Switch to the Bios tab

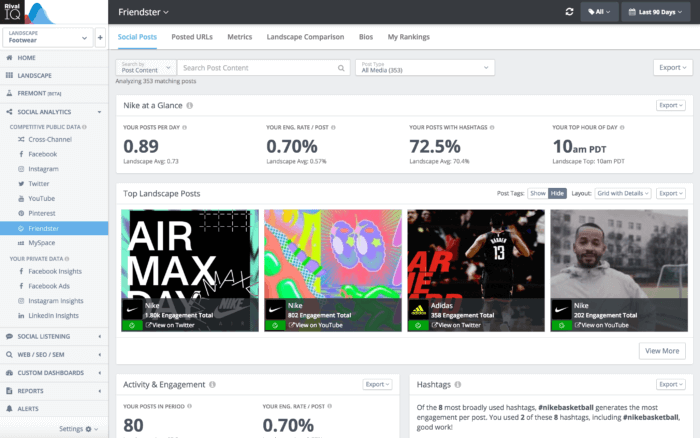click(366, 37)
